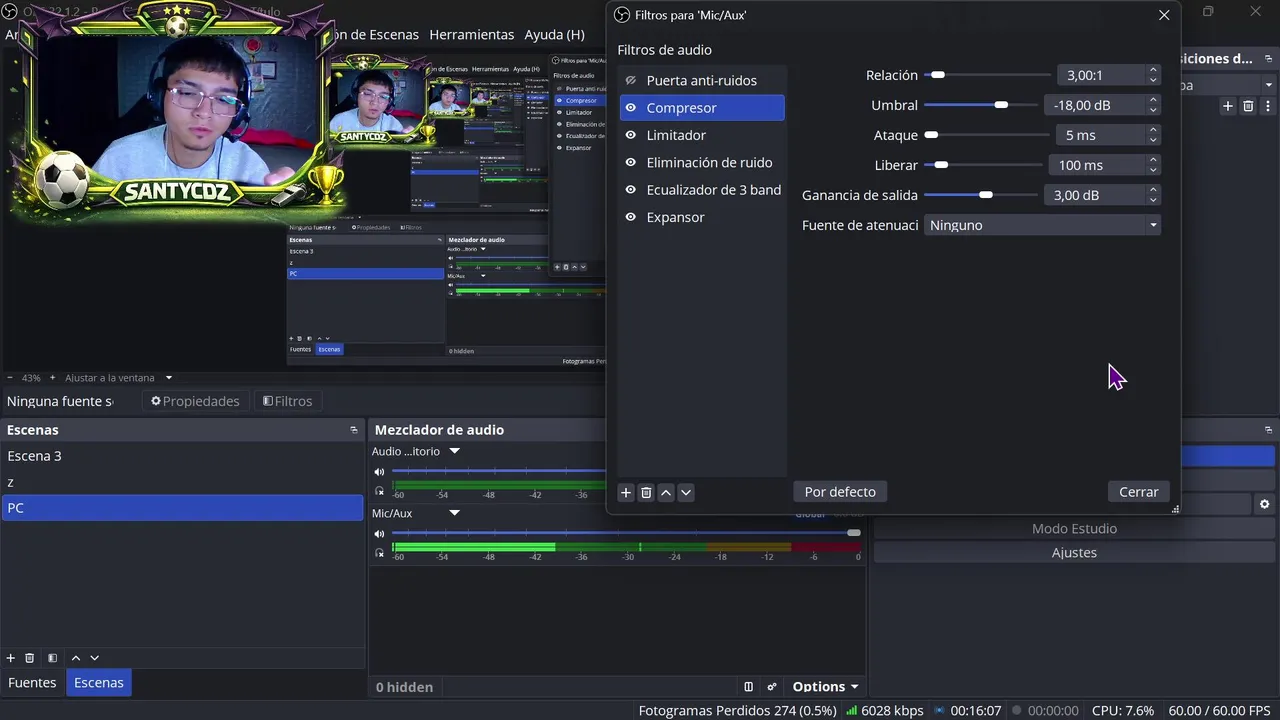Expand Mic/Aux options arrow in mixer

tap(454, 514)
